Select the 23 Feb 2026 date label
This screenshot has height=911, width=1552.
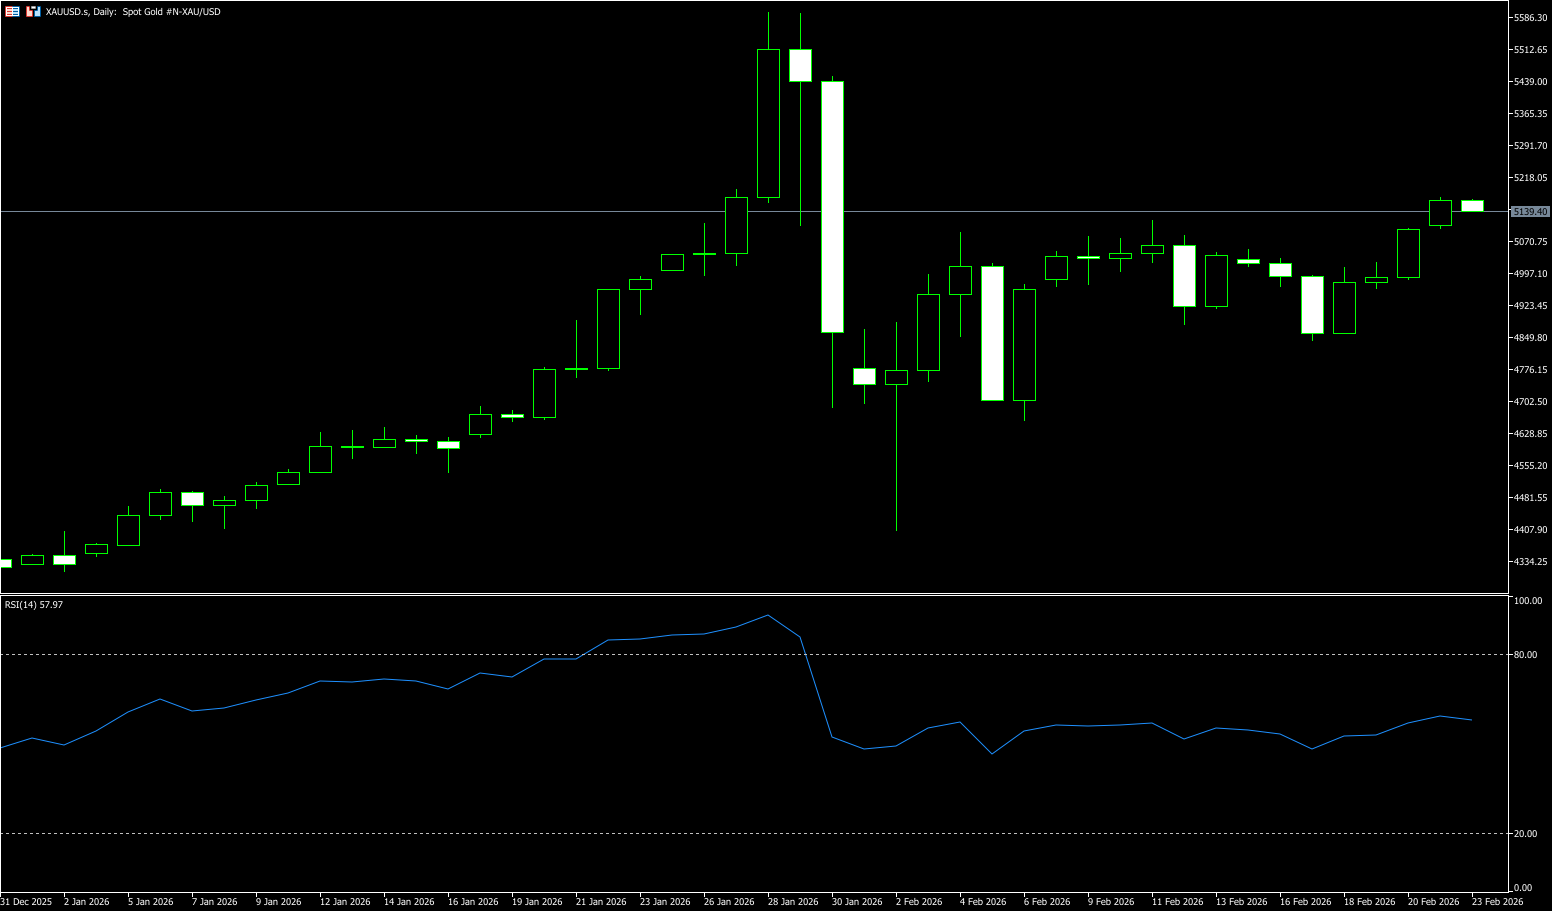1497,902
